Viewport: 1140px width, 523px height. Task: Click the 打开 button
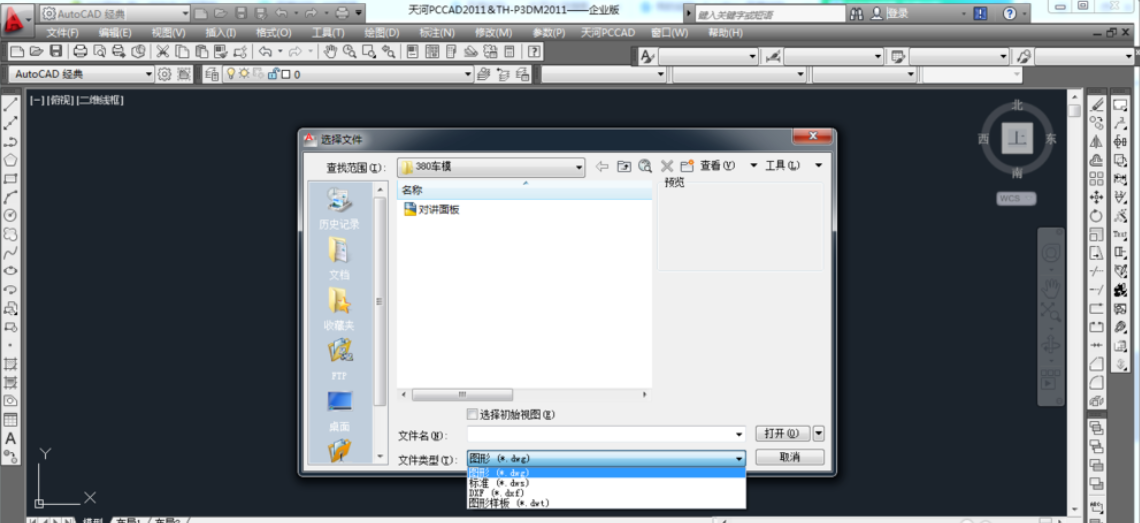click(780, 434)
